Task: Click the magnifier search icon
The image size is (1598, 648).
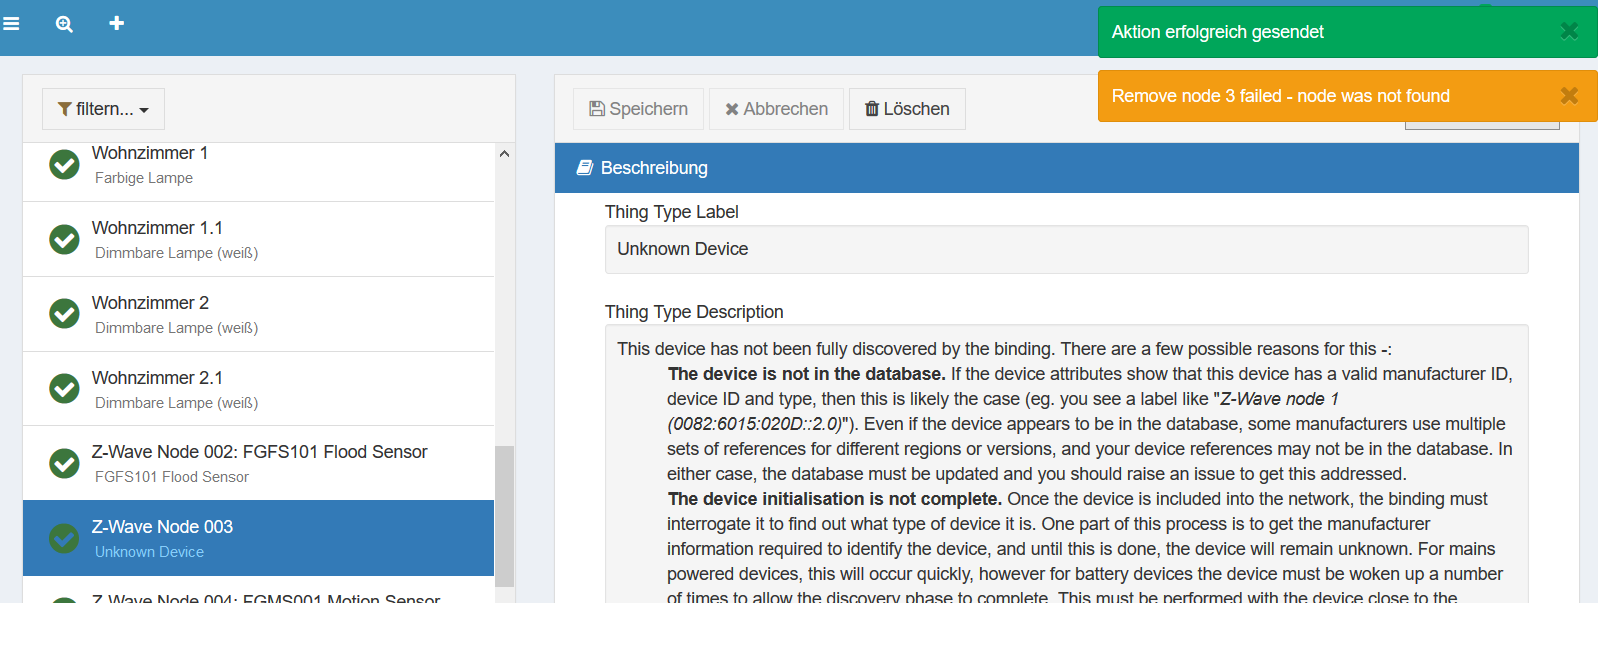Action: click(64, 24)
